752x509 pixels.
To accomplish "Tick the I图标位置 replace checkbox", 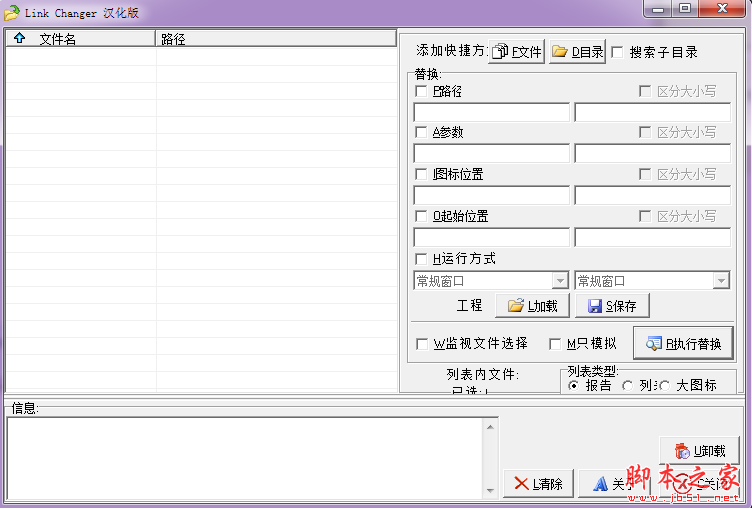I will pos(421,174).
